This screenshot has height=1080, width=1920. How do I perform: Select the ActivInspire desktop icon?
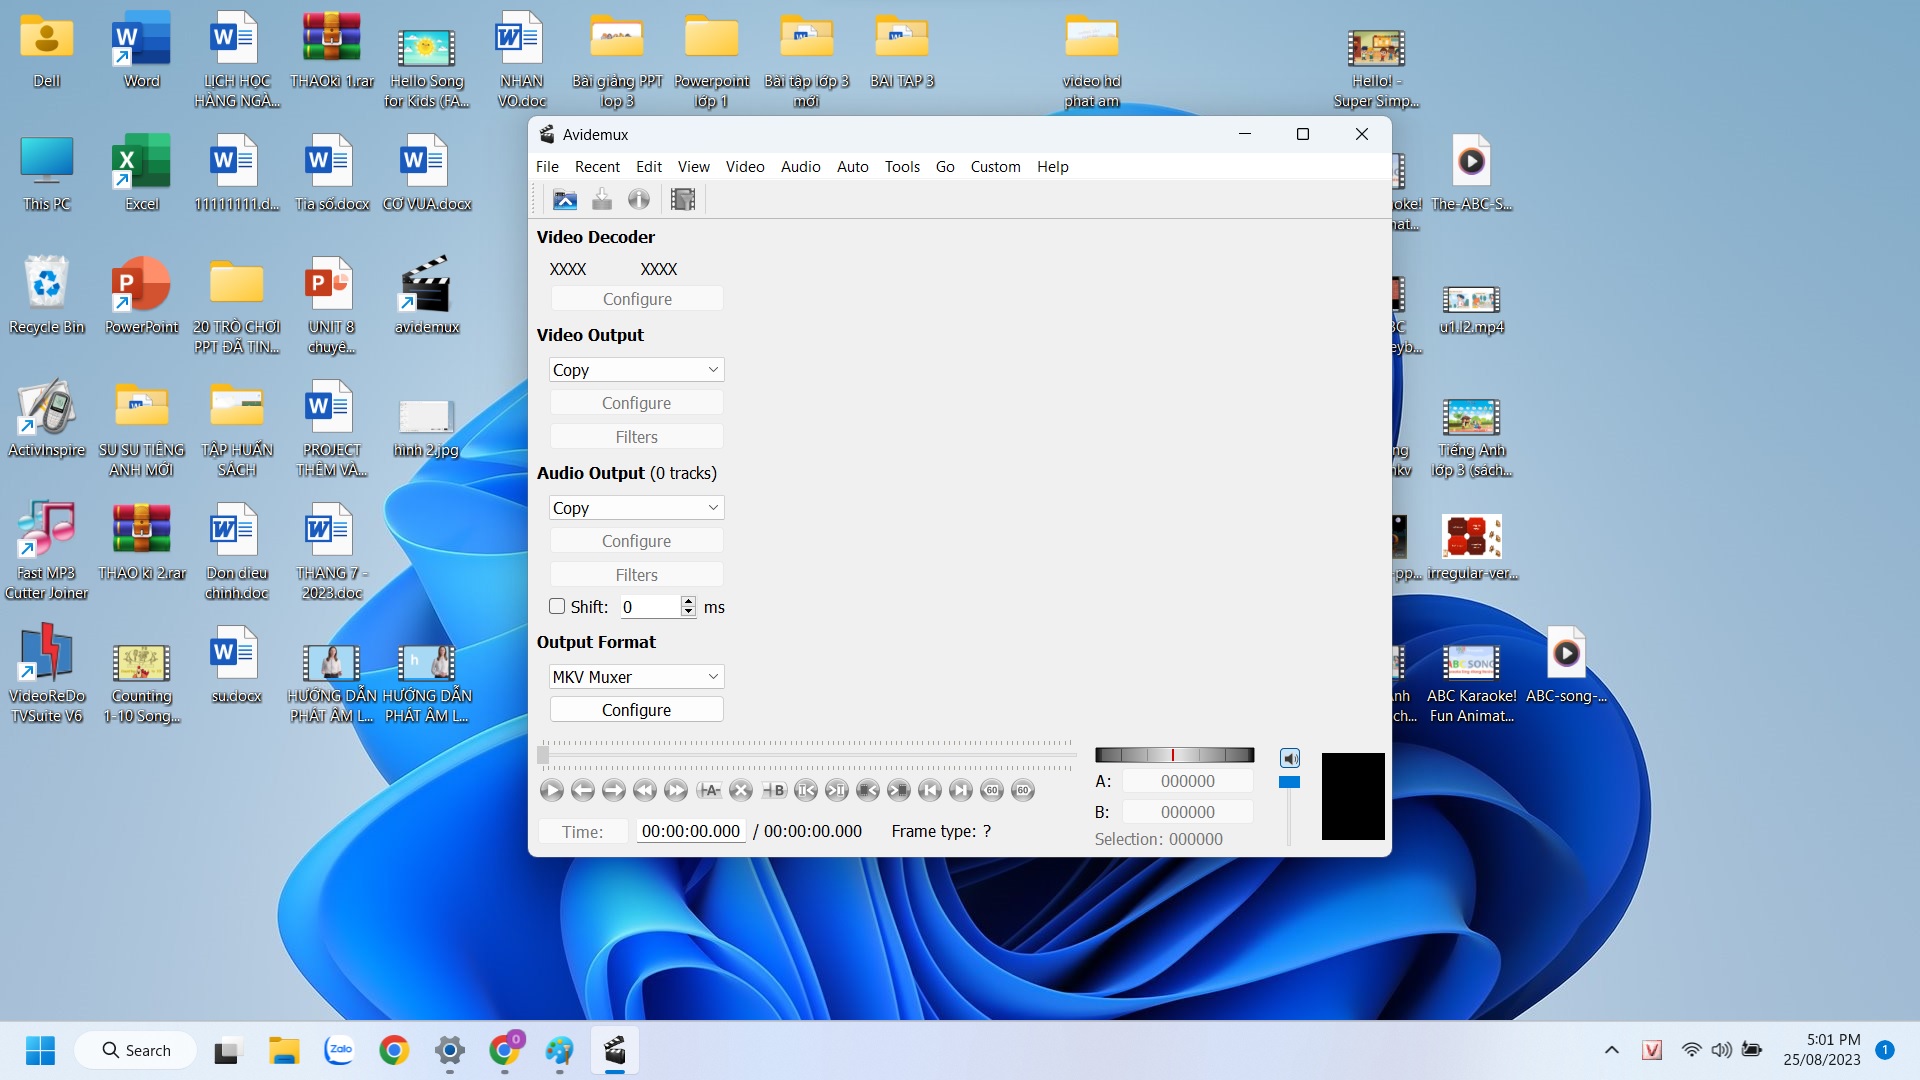46,418
